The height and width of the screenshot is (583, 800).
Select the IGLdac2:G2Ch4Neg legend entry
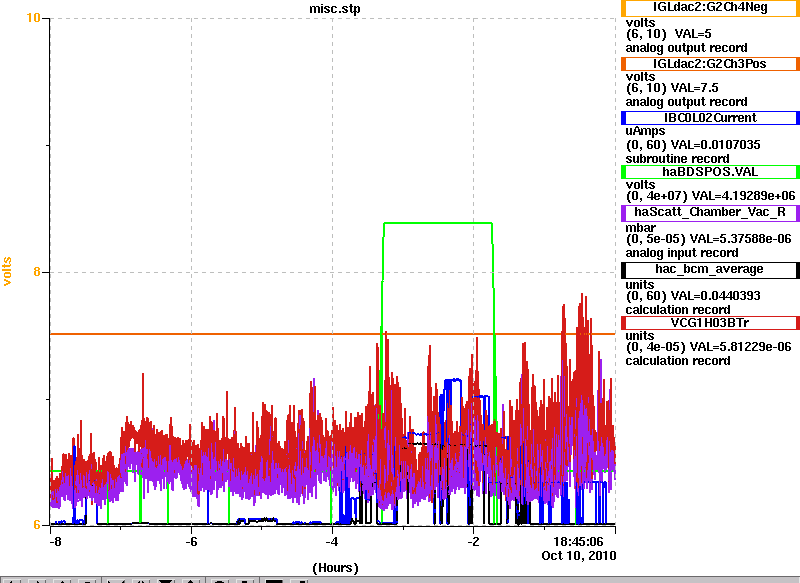click(710, 8)
